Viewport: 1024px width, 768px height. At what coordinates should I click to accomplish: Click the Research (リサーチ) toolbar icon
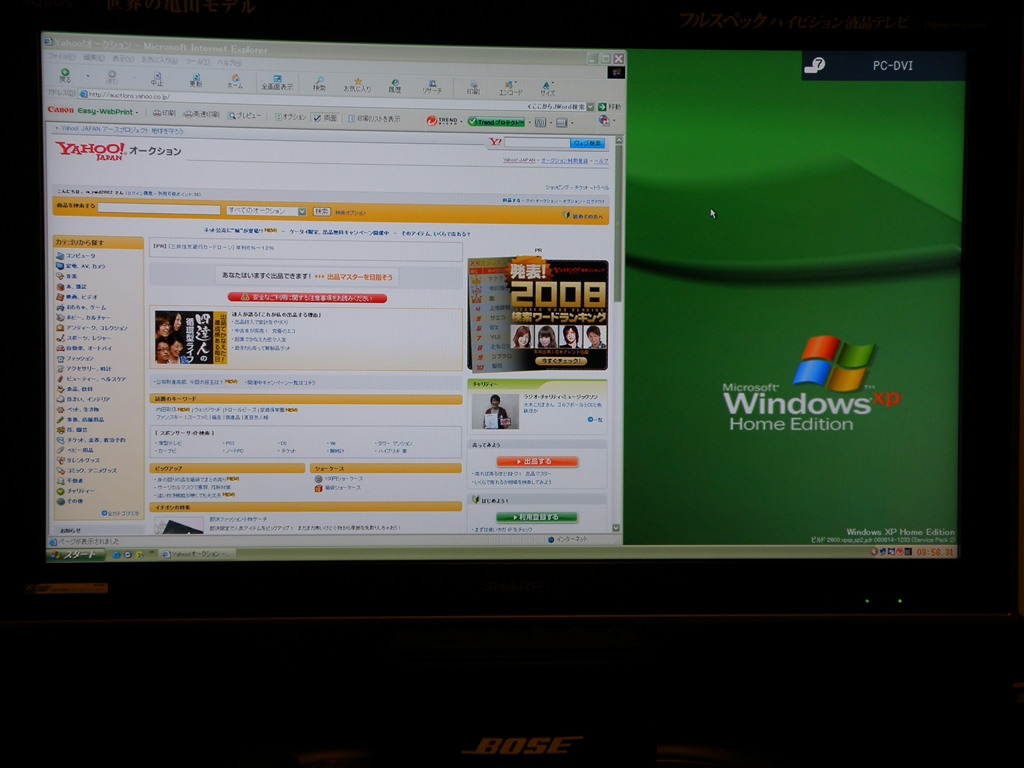pos(432,87)
